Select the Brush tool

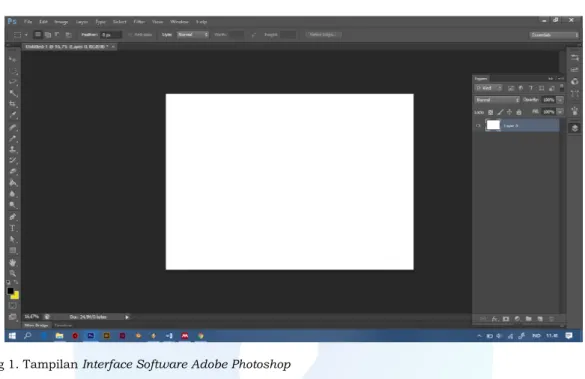13,139
